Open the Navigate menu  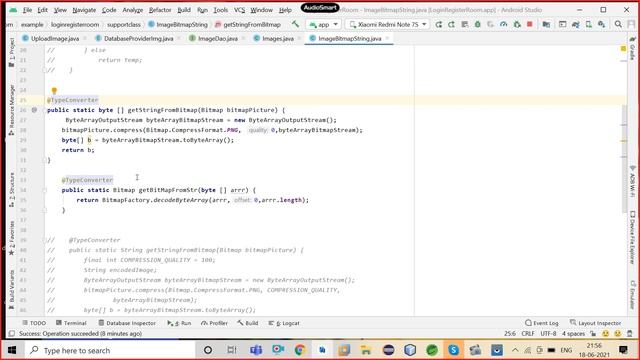pyautogui.click(x=84, y=10)
